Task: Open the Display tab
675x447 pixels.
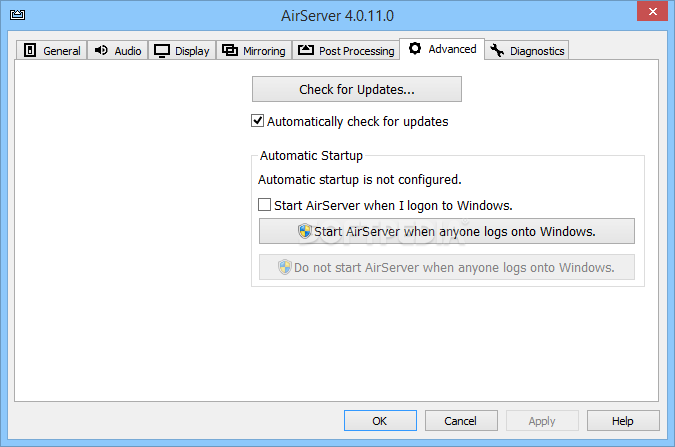Action: coord(182,50)
